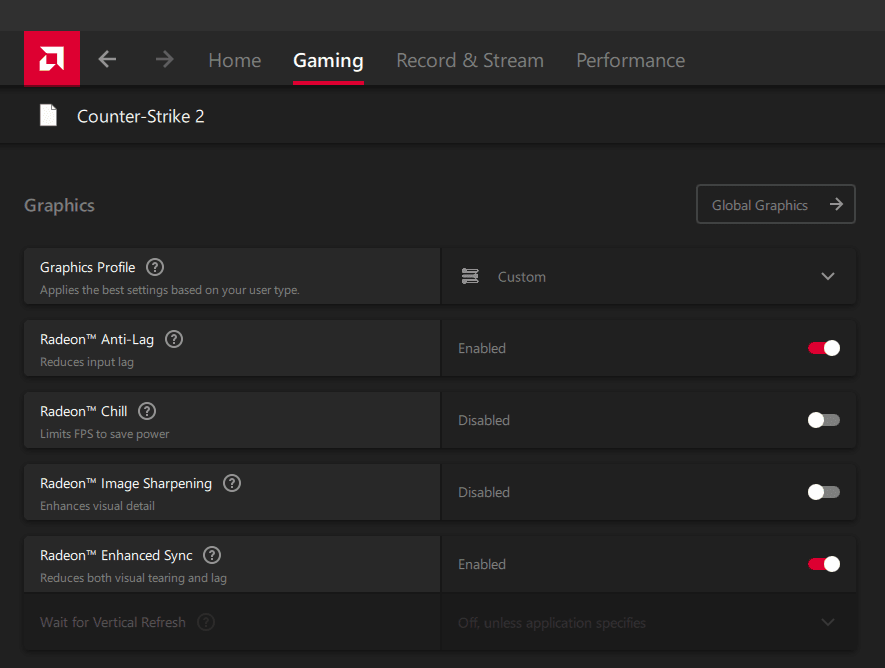Open the Wait for Vertical Refresh dropdown
Image resolution: width=885 pixels, height=668 pixels.
(828, 622)
